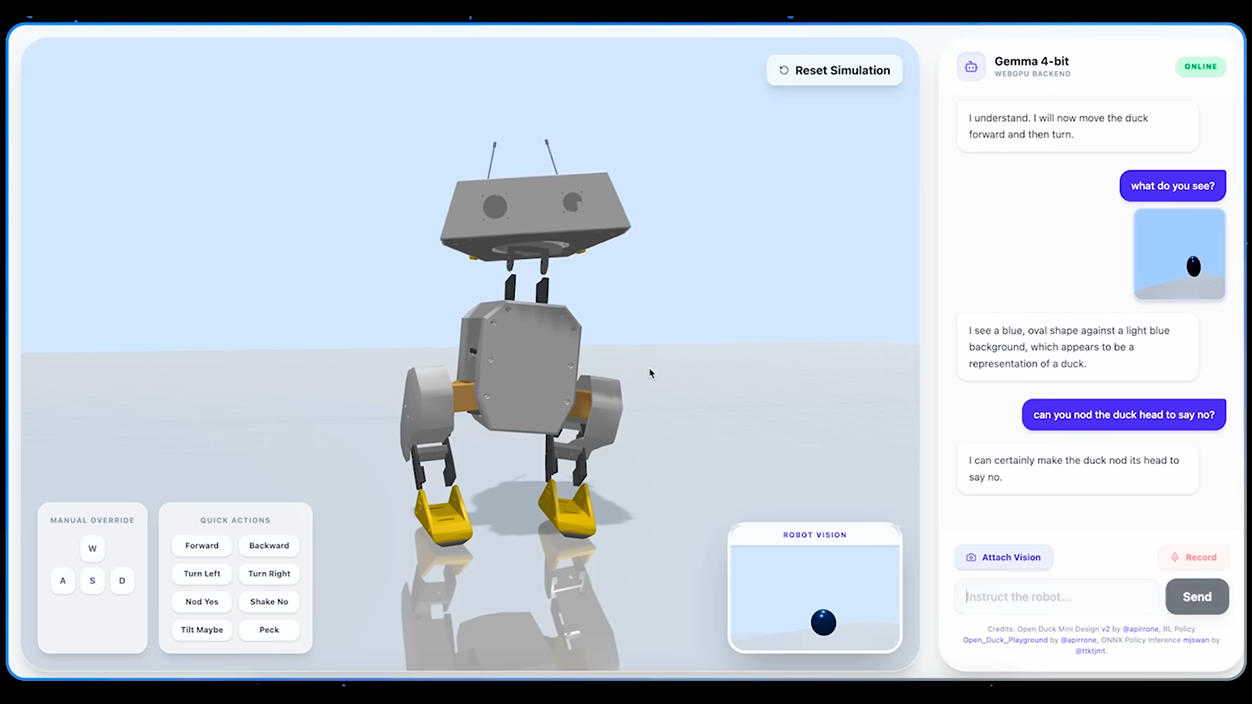This screenshot has height=704, width=1252.
Task: Make the robot Nod Yes
Action: 202,602
